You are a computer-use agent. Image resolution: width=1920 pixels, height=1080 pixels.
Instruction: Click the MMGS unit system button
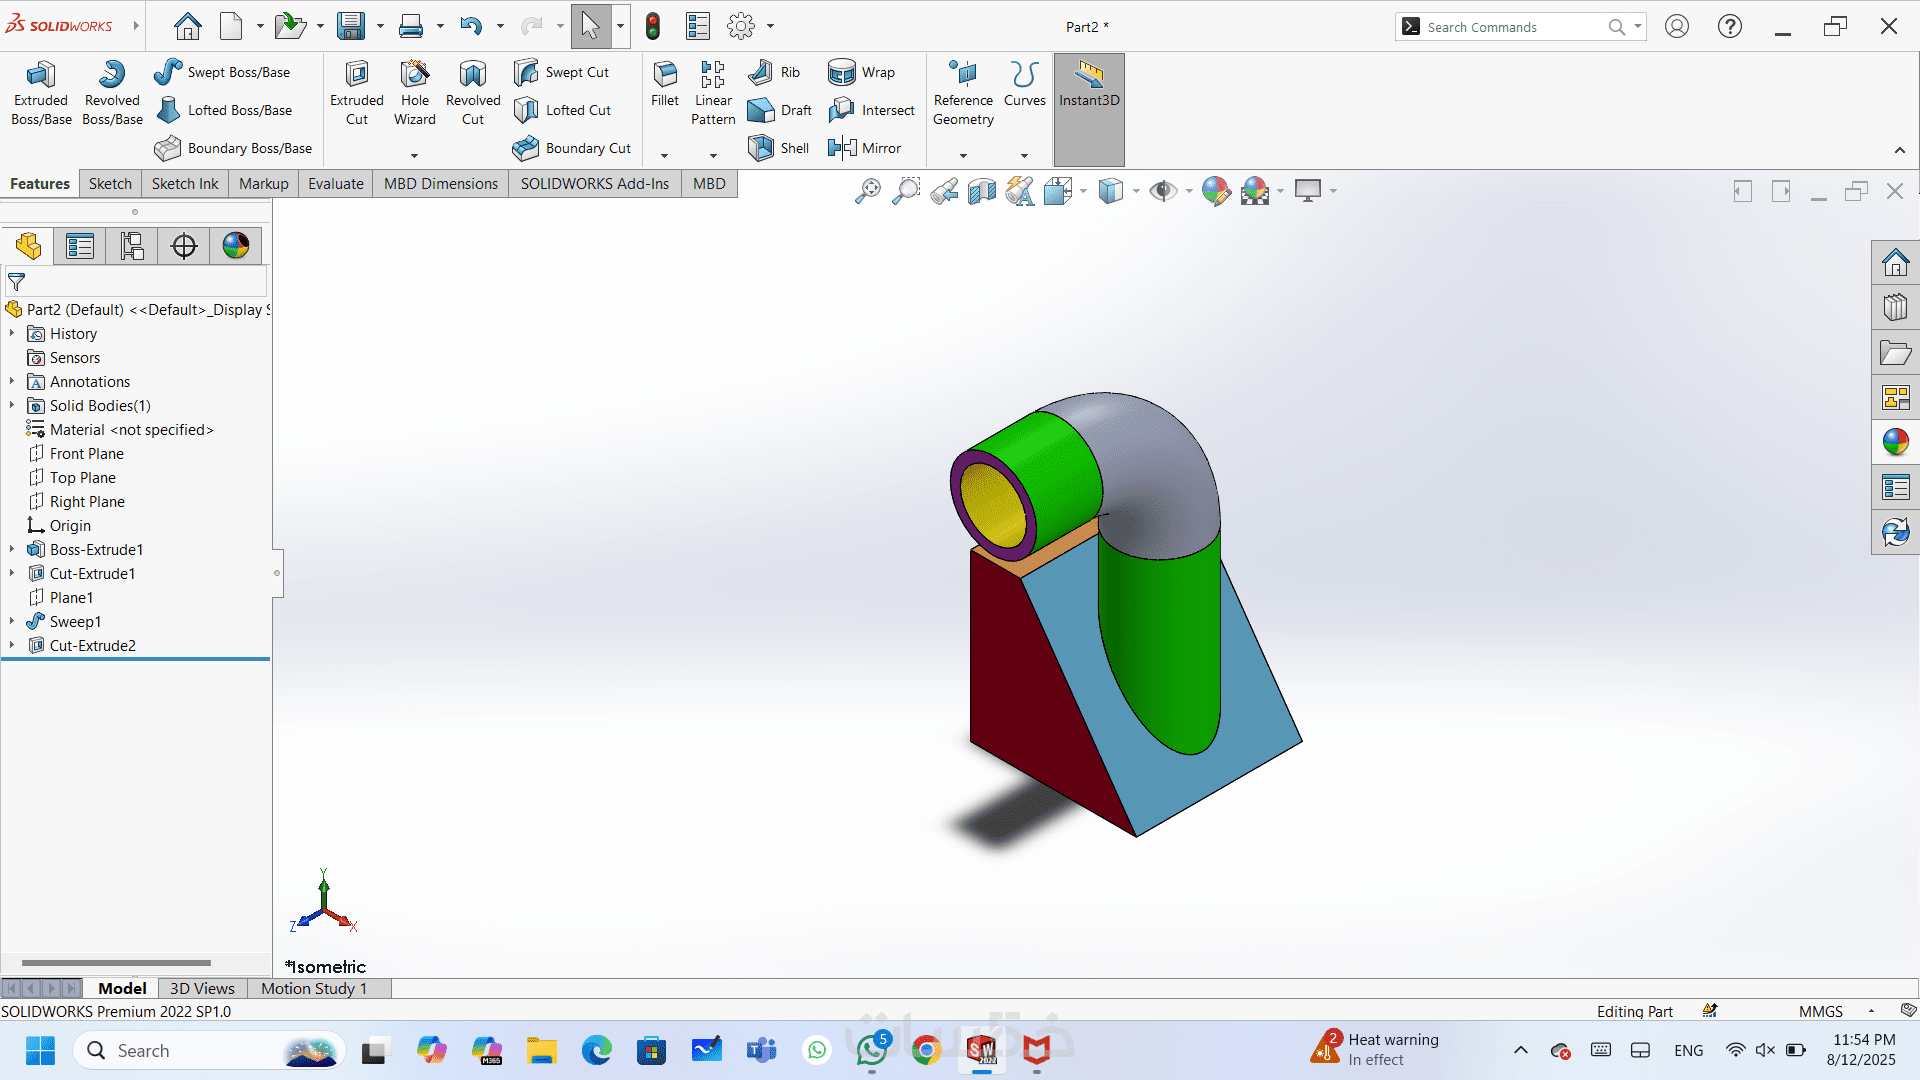click(x=1820, y=1011)
